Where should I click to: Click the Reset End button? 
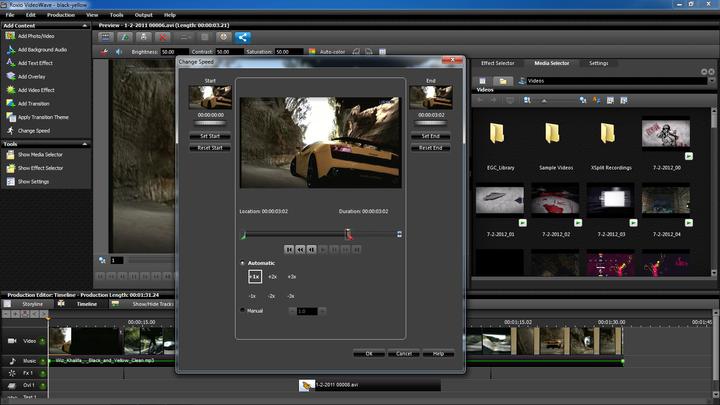[431, 148]
